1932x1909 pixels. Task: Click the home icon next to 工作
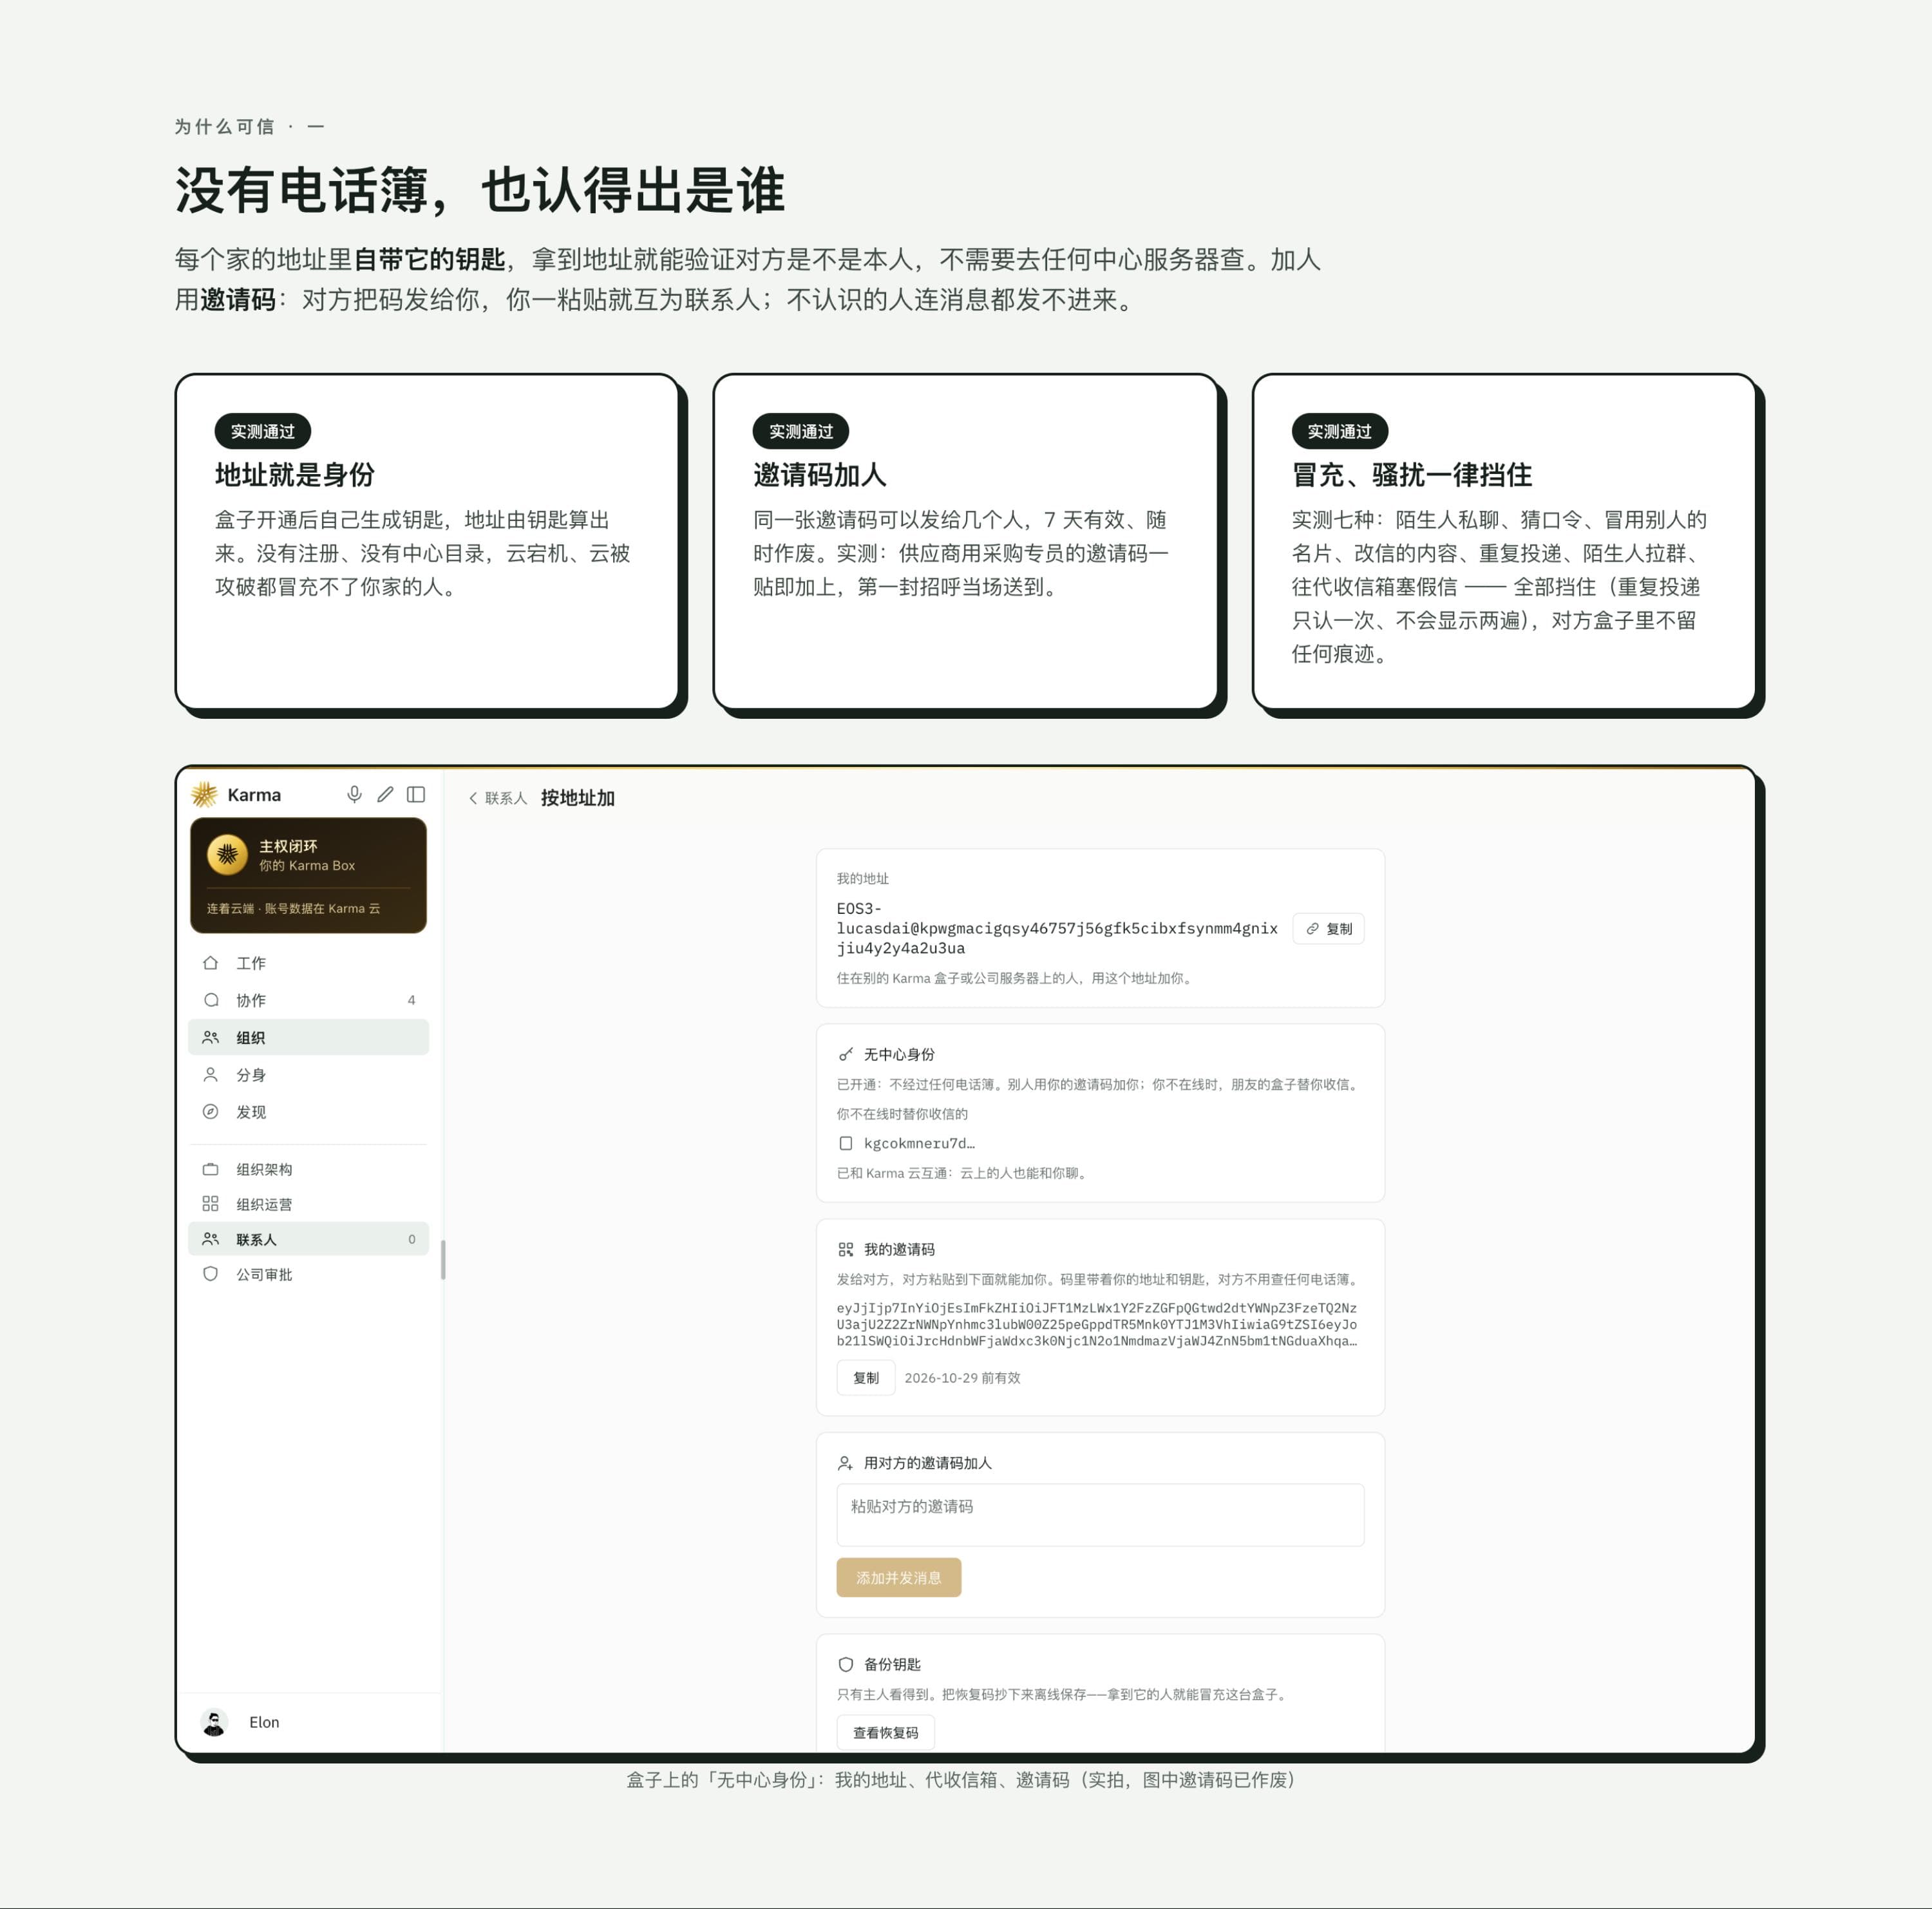pos(210,962)
